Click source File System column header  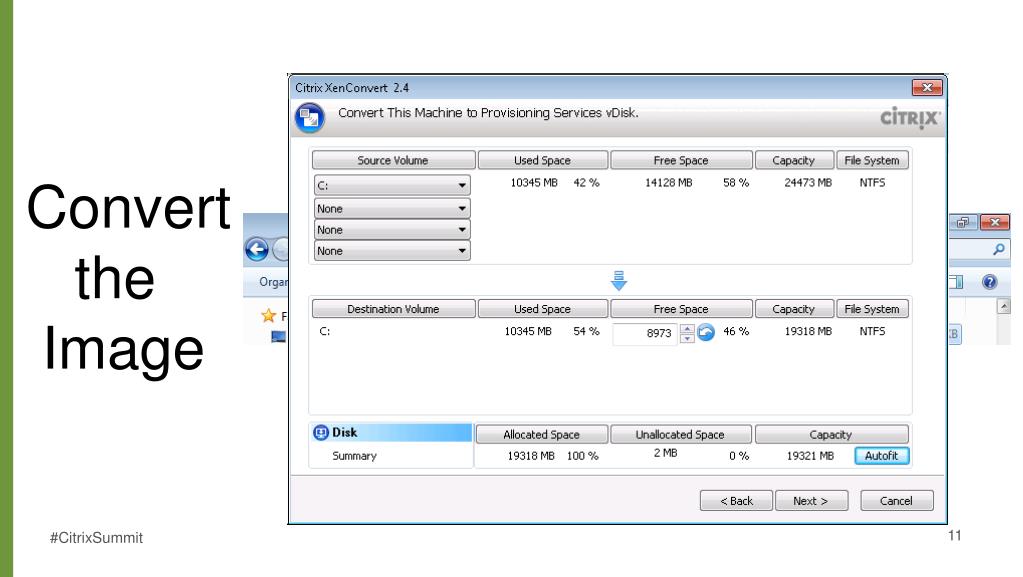click(872, 160)
